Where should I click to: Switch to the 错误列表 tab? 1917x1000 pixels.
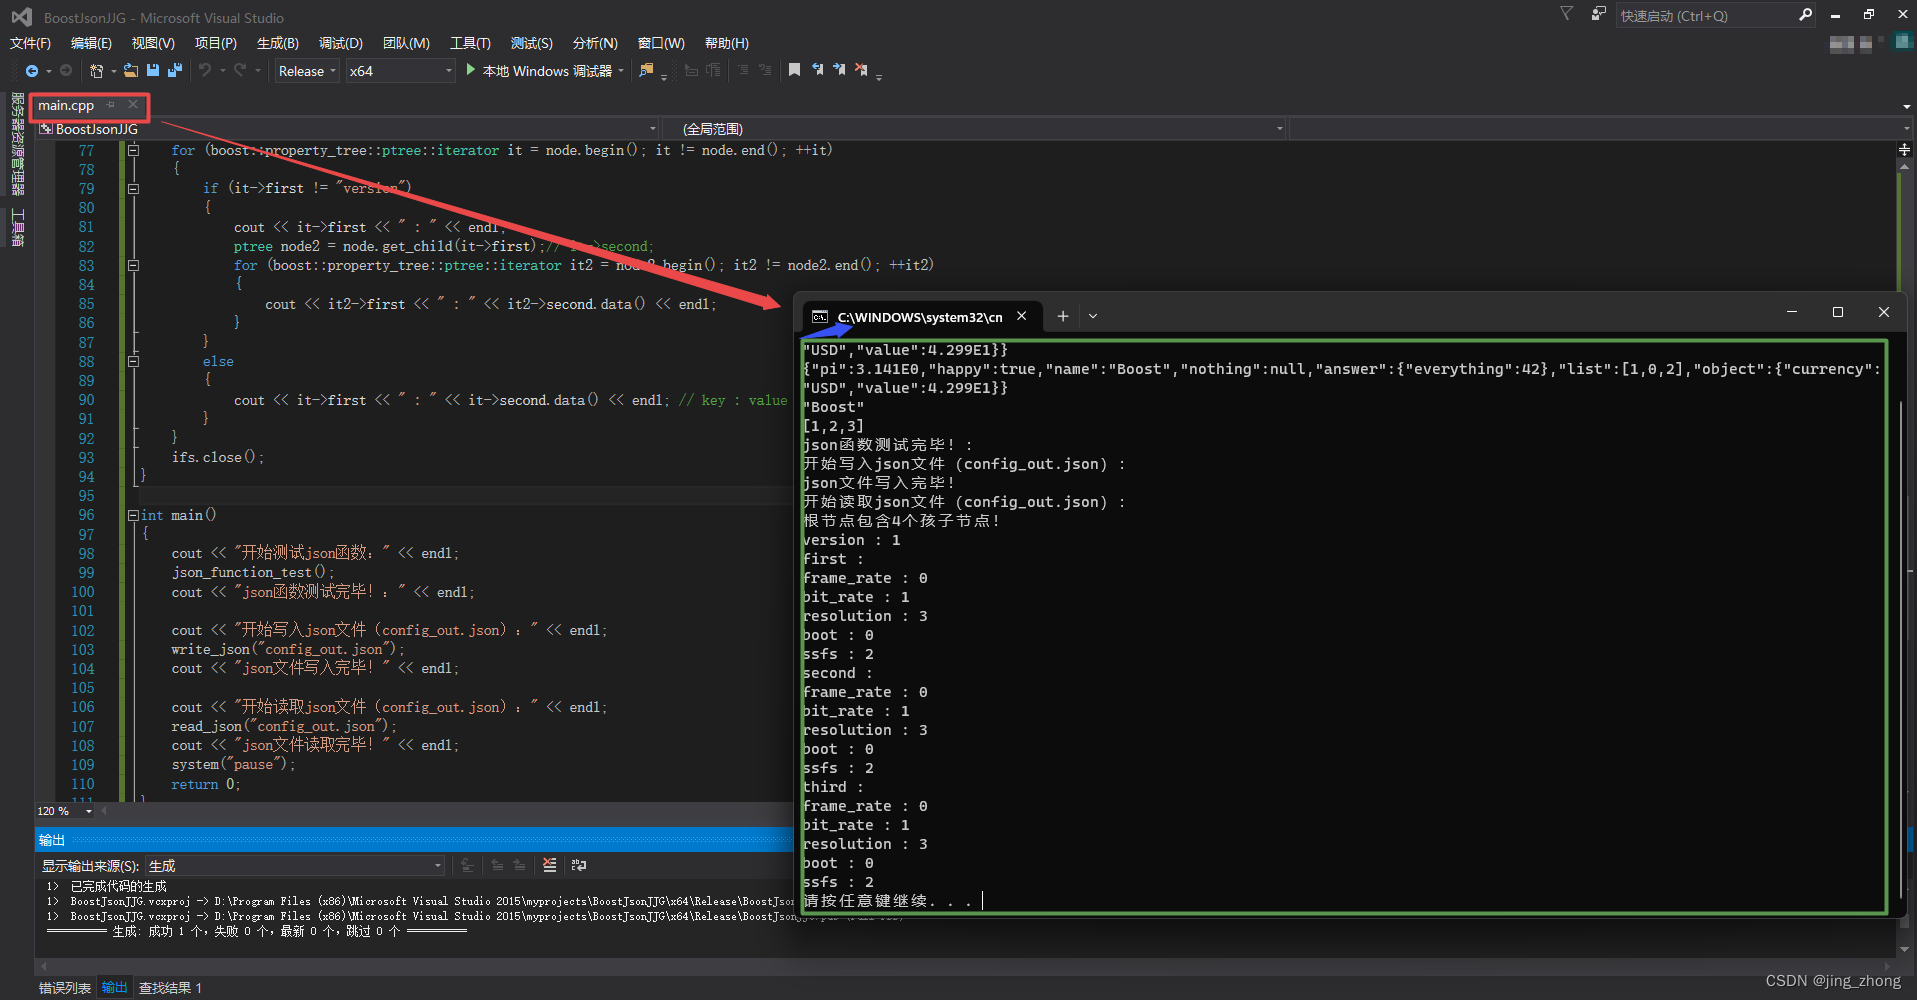pyautogui.click(x=64, y=987)
